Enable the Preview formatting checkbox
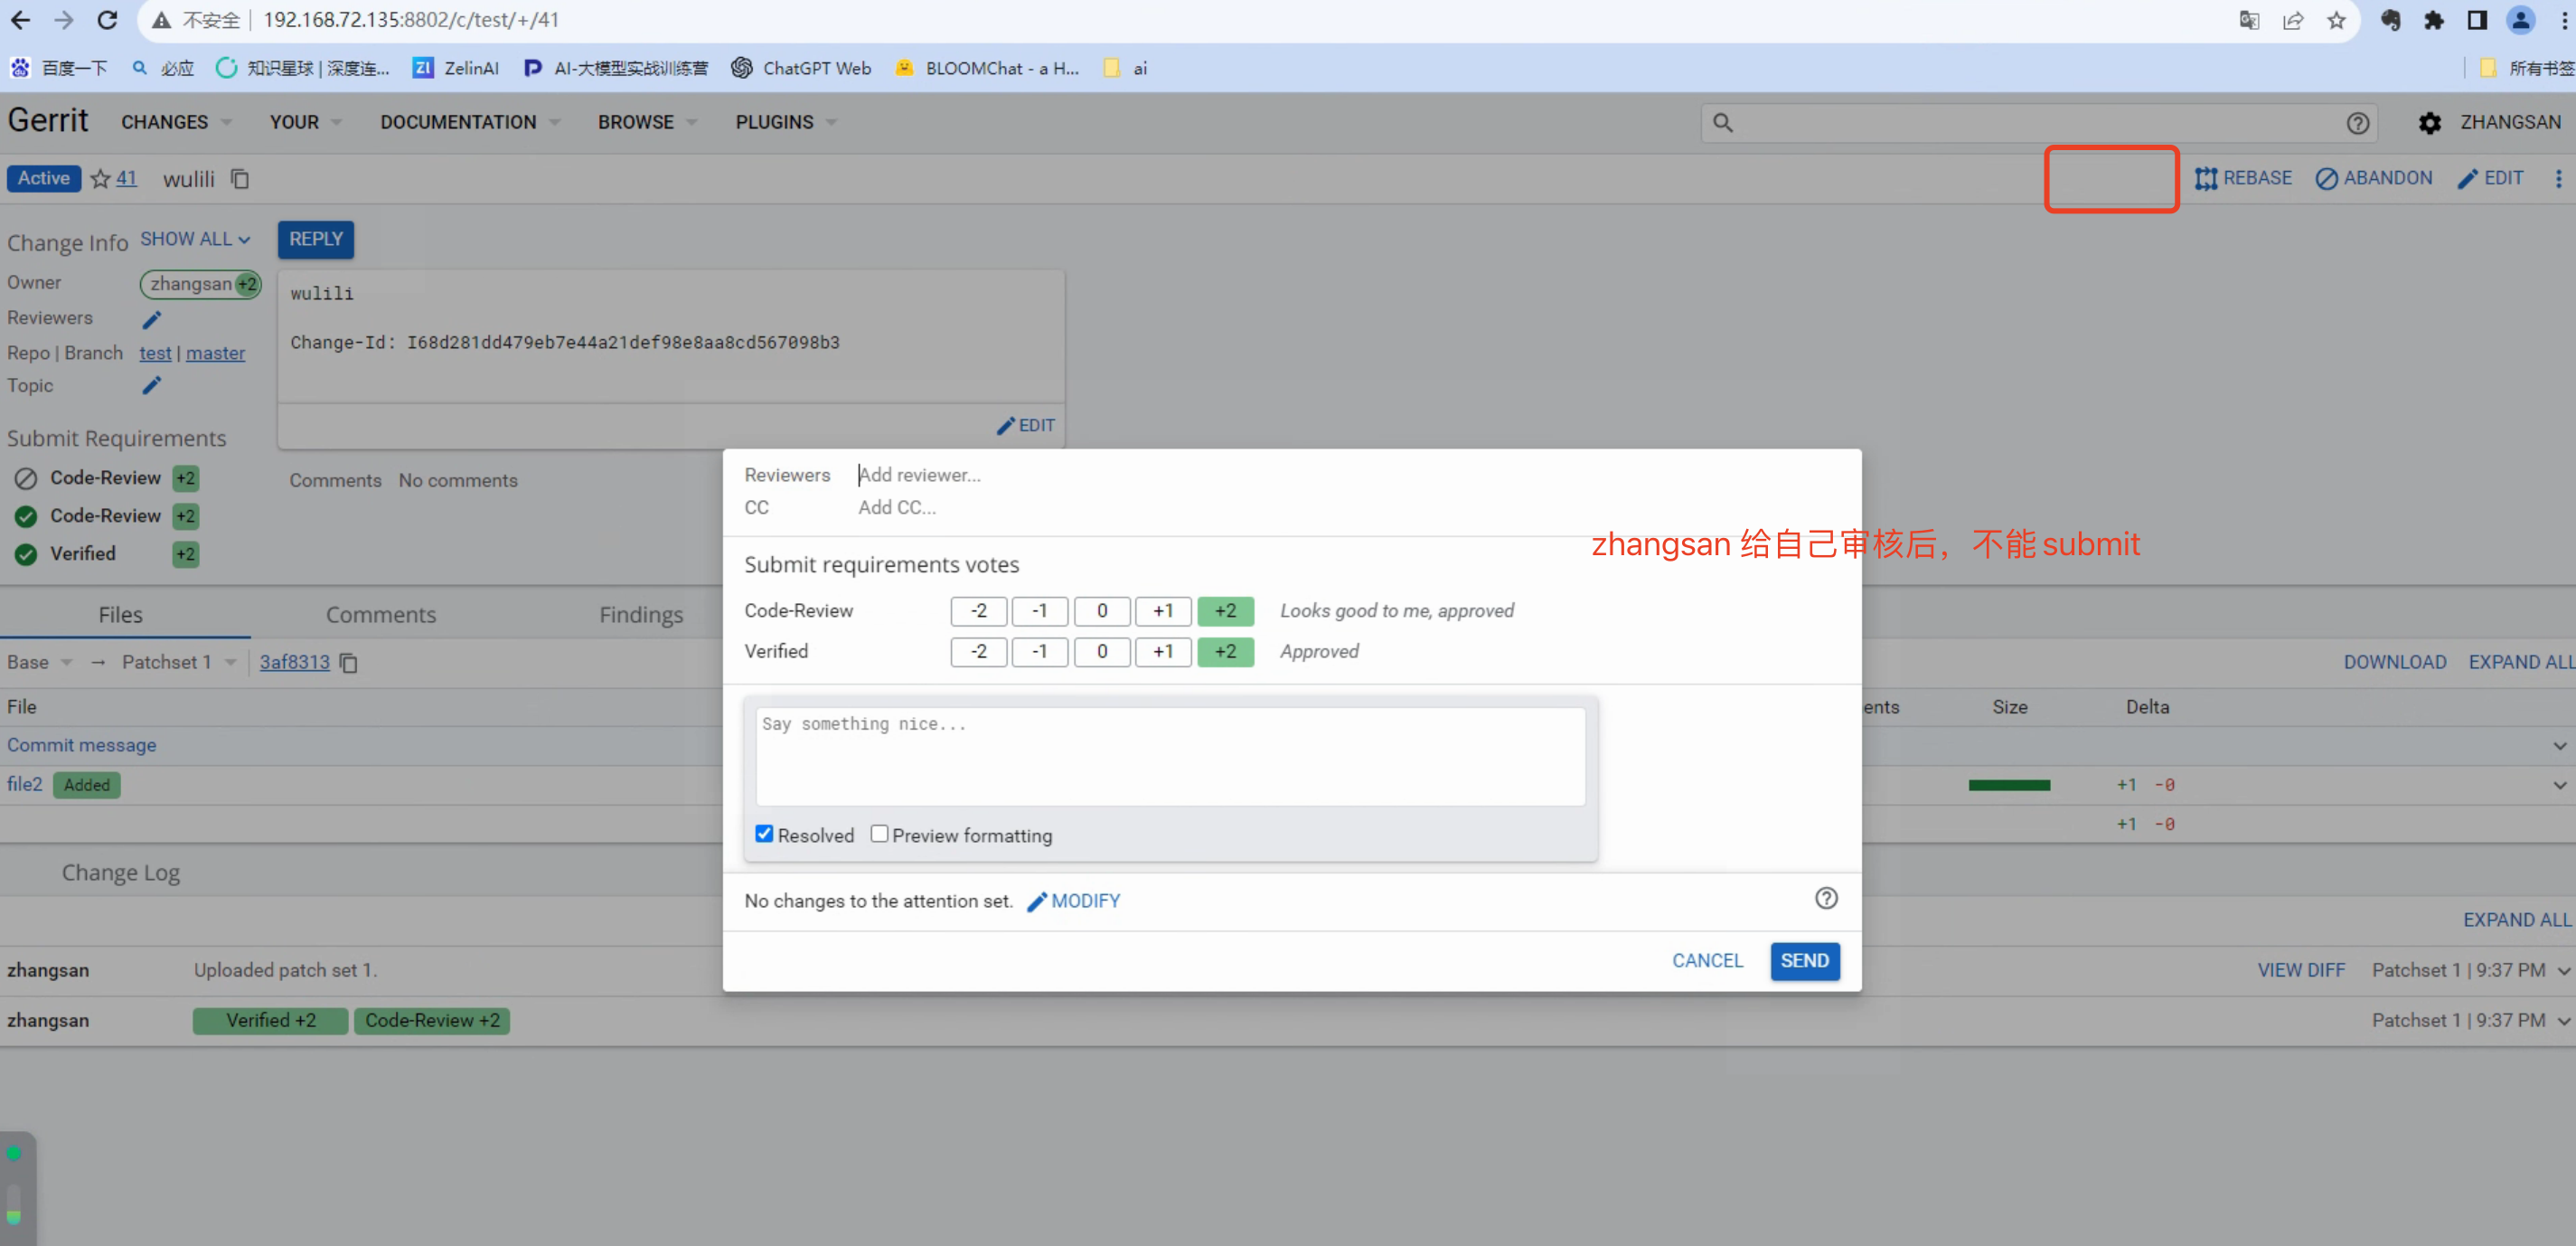The width and height of the screenshot is (2576, 1246). coord(879,834)
